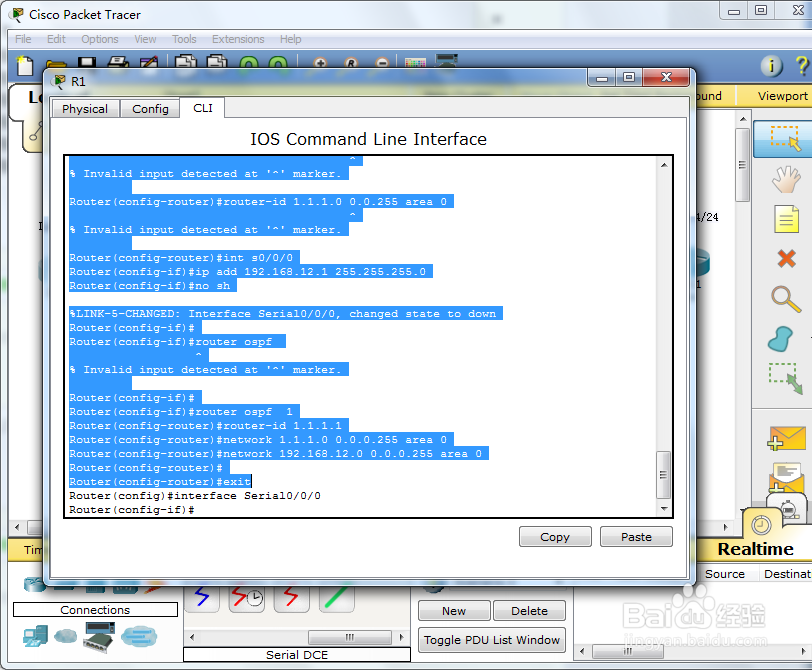Click the Print toolbar icon
Screen dimensions: 812x670
[x=118, y=62]
